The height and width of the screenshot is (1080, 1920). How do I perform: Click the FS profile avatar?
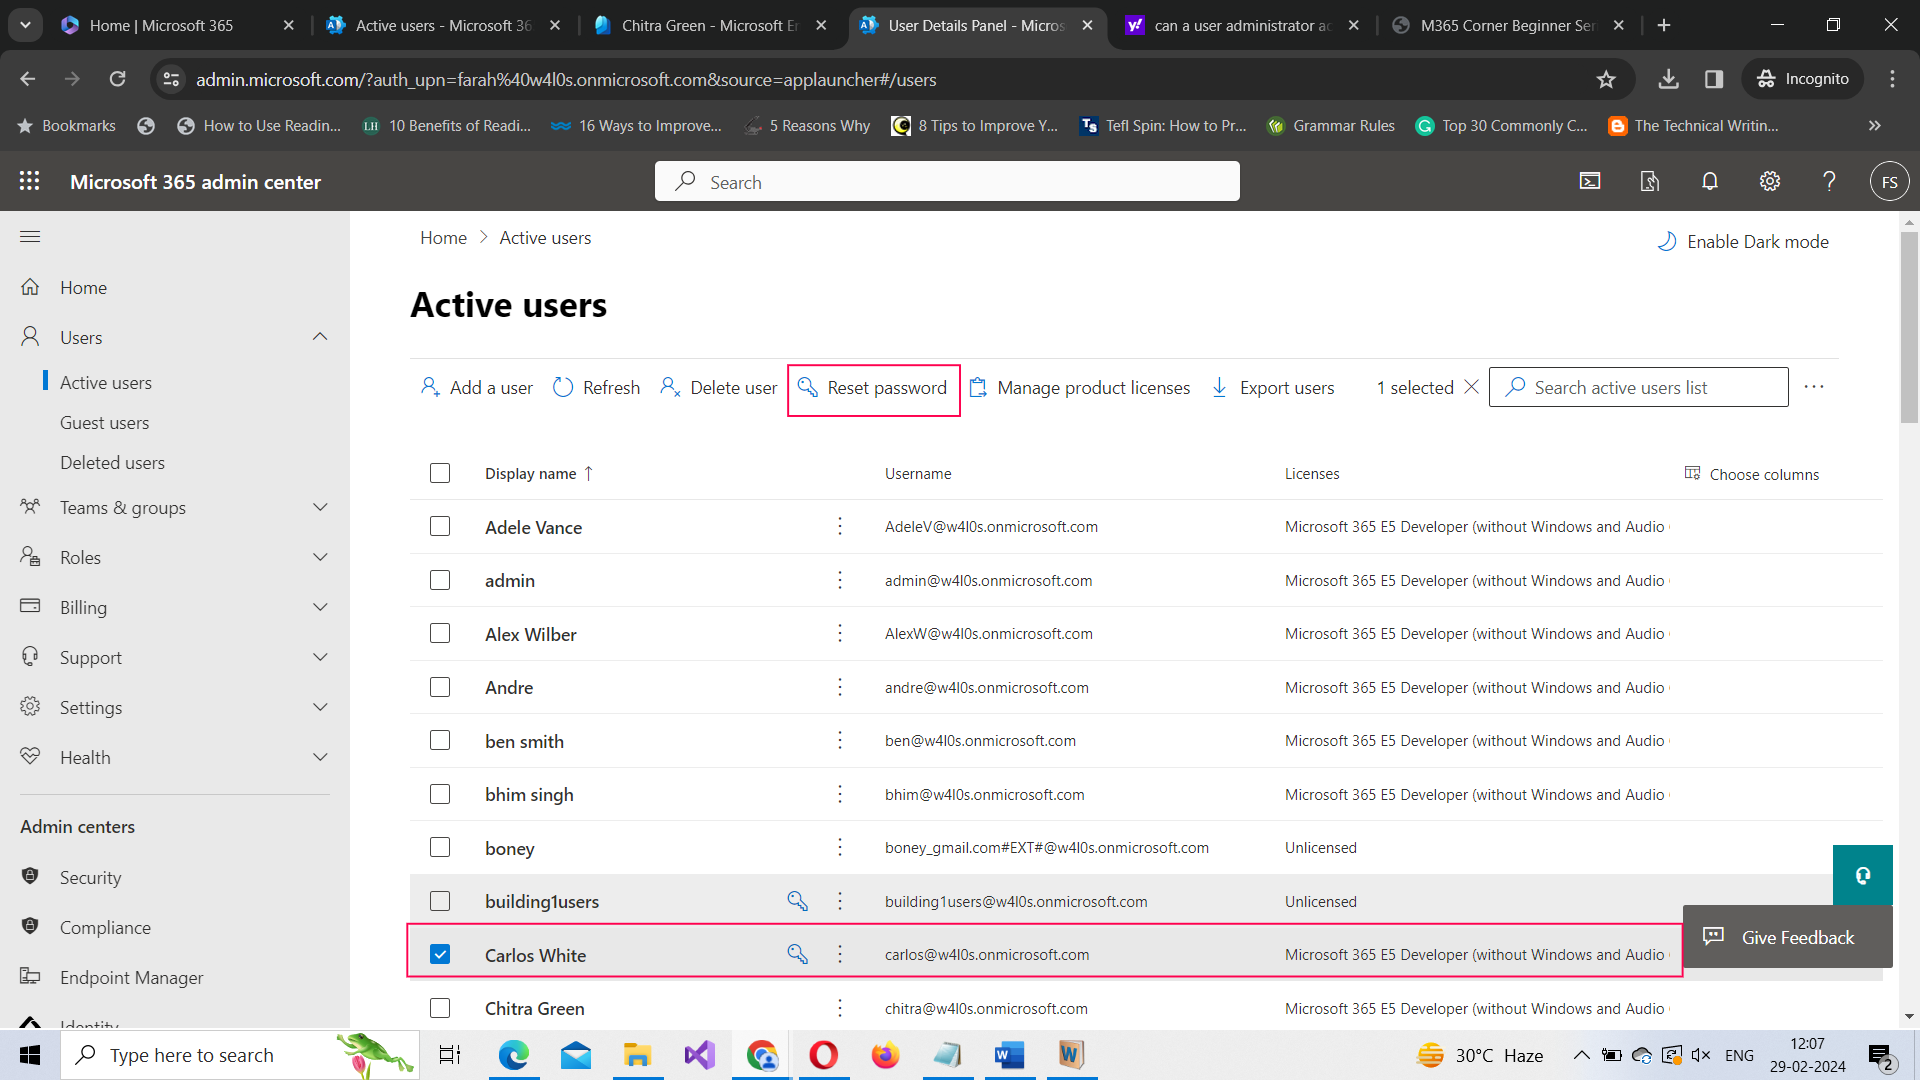point(1889,181)
